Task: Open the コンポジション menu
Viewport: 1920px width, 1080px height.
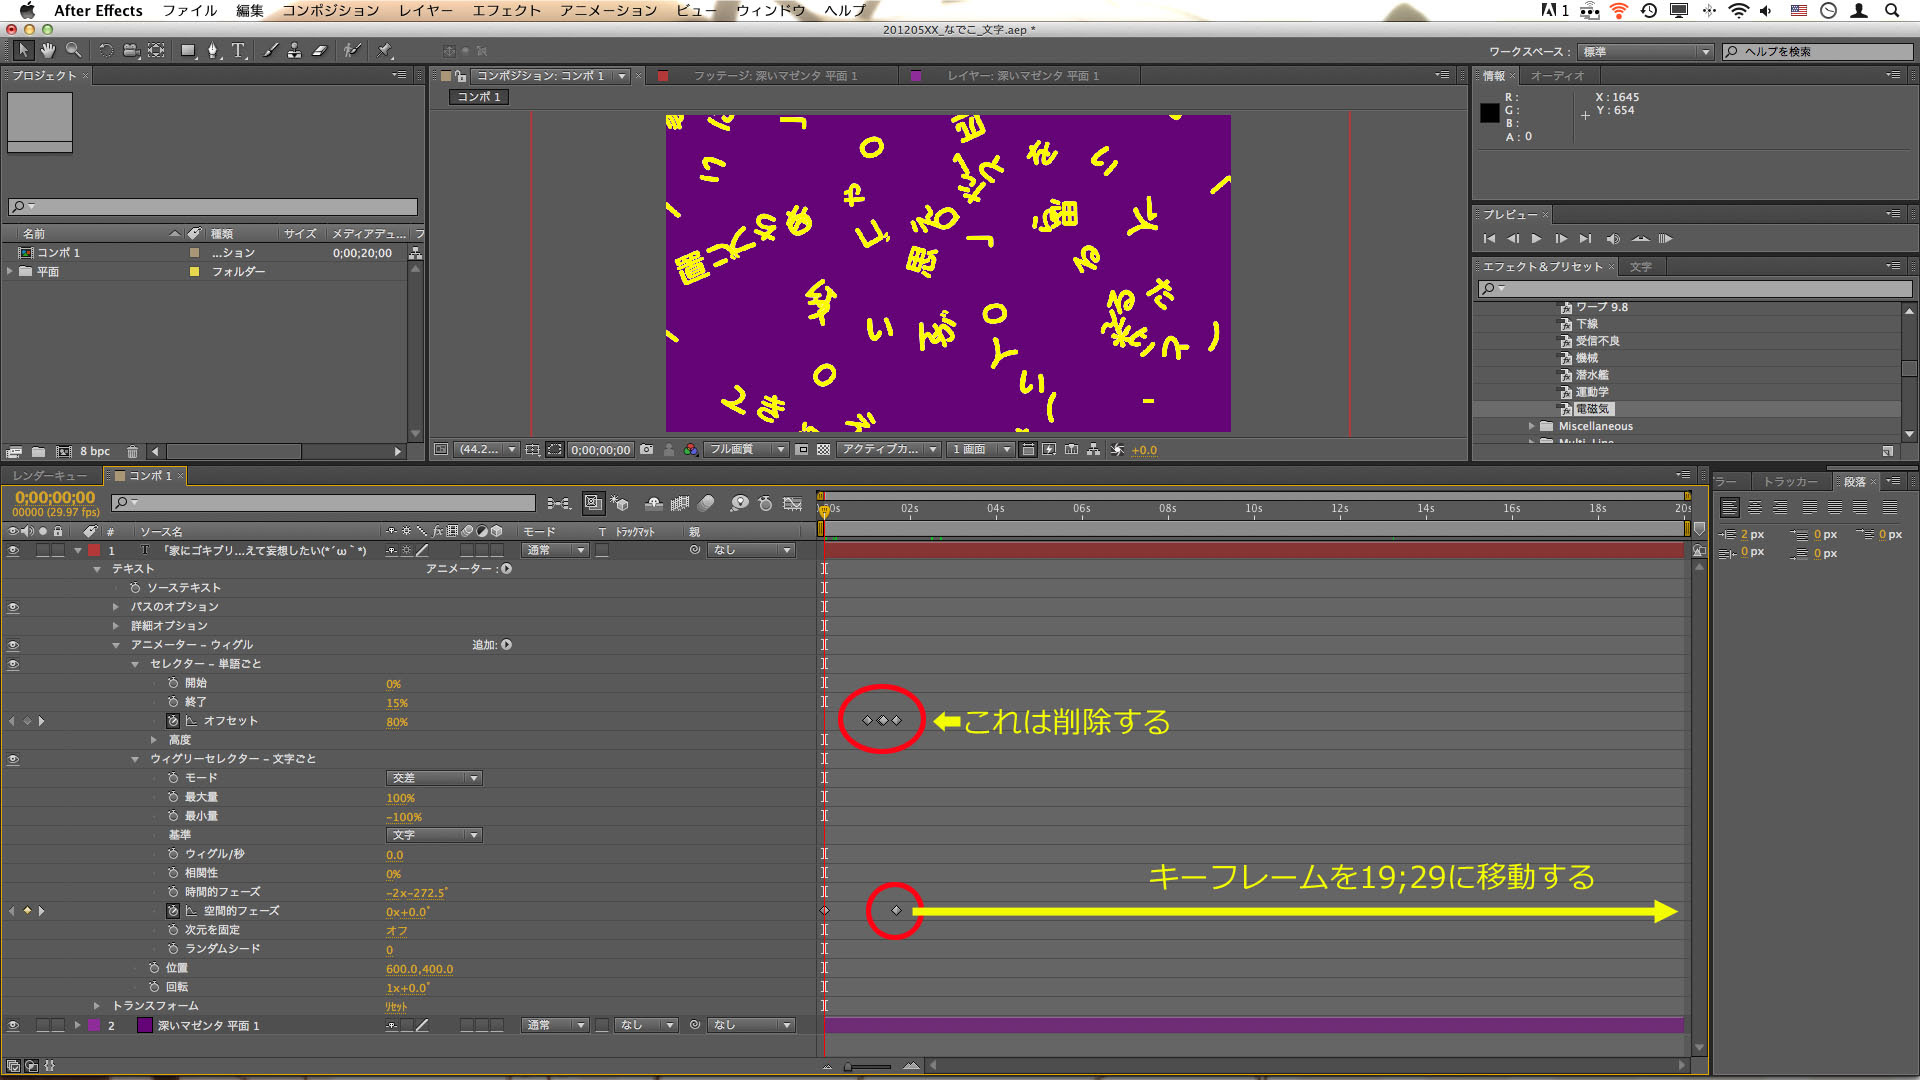Action: tap(331, 10)
